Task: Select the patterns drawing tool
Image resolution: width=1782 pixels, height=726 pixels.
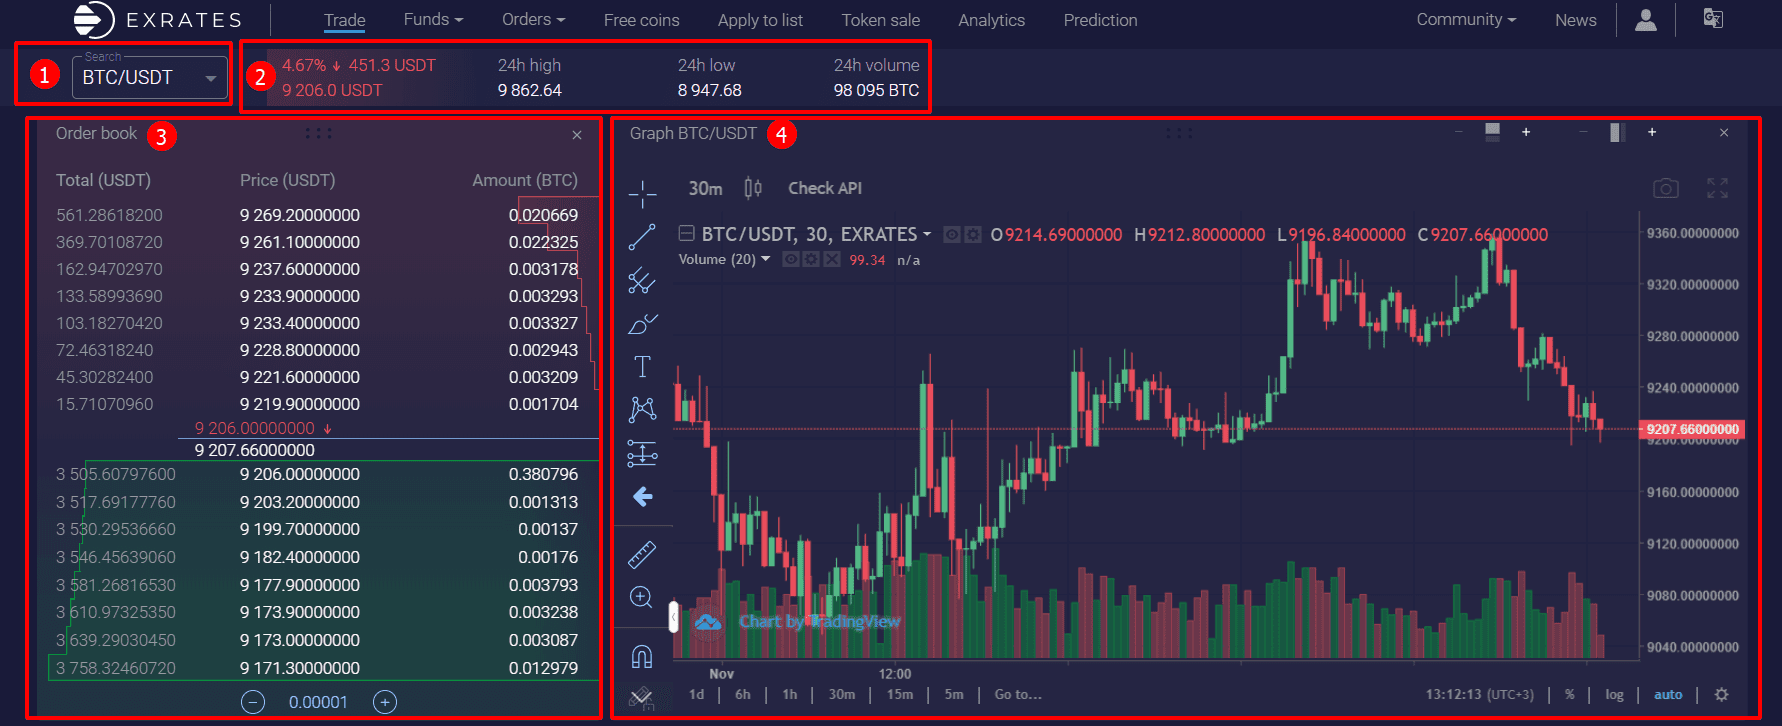Action: [x=642, y=409]
